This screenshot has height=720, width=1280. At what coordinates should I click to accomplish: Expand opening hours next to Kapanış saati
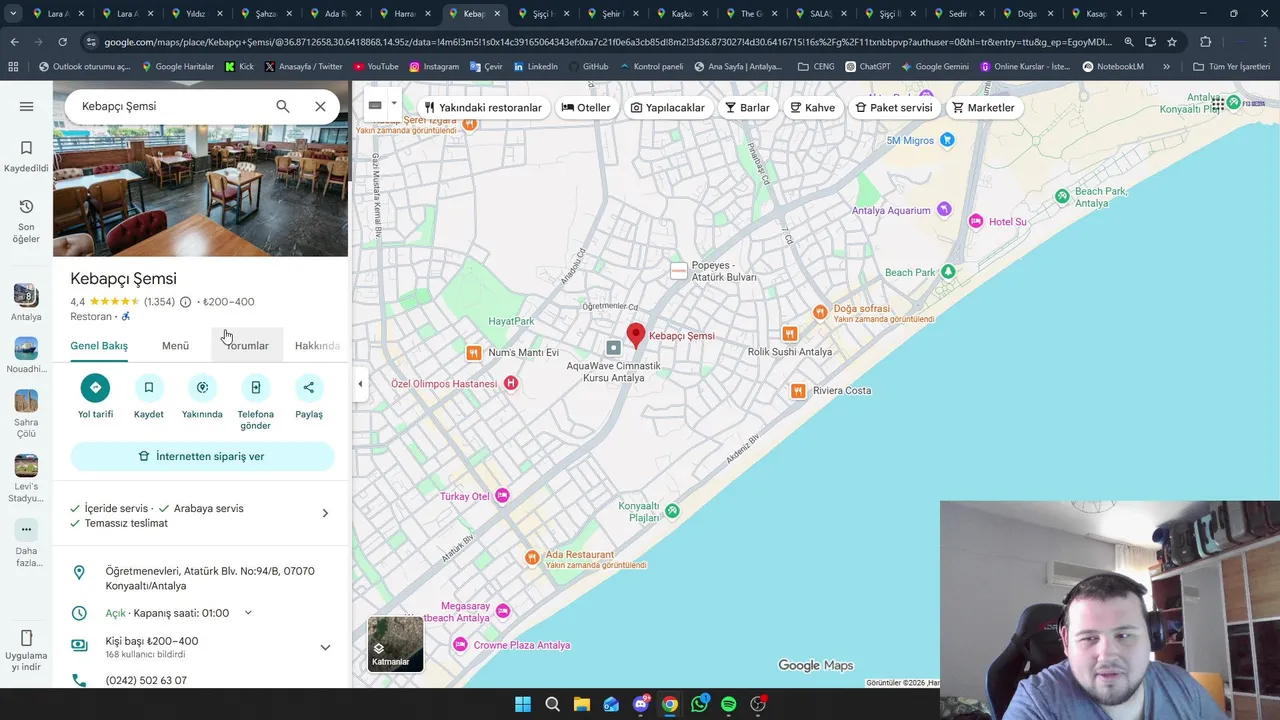tap(248, 613)
